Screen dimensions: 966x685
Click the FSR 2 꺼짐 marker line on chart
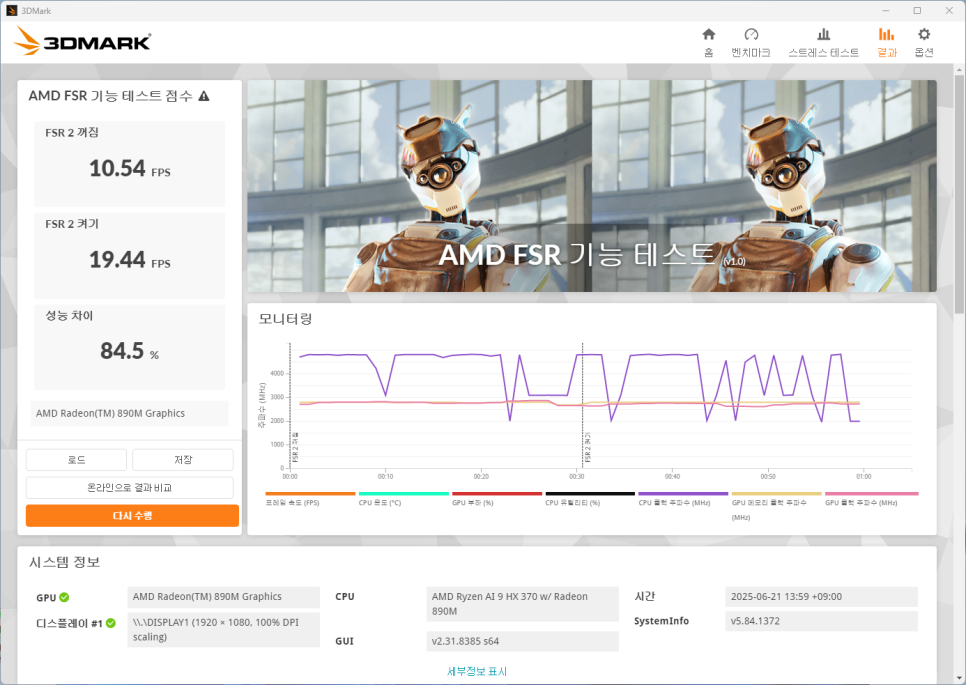[290, 407]
